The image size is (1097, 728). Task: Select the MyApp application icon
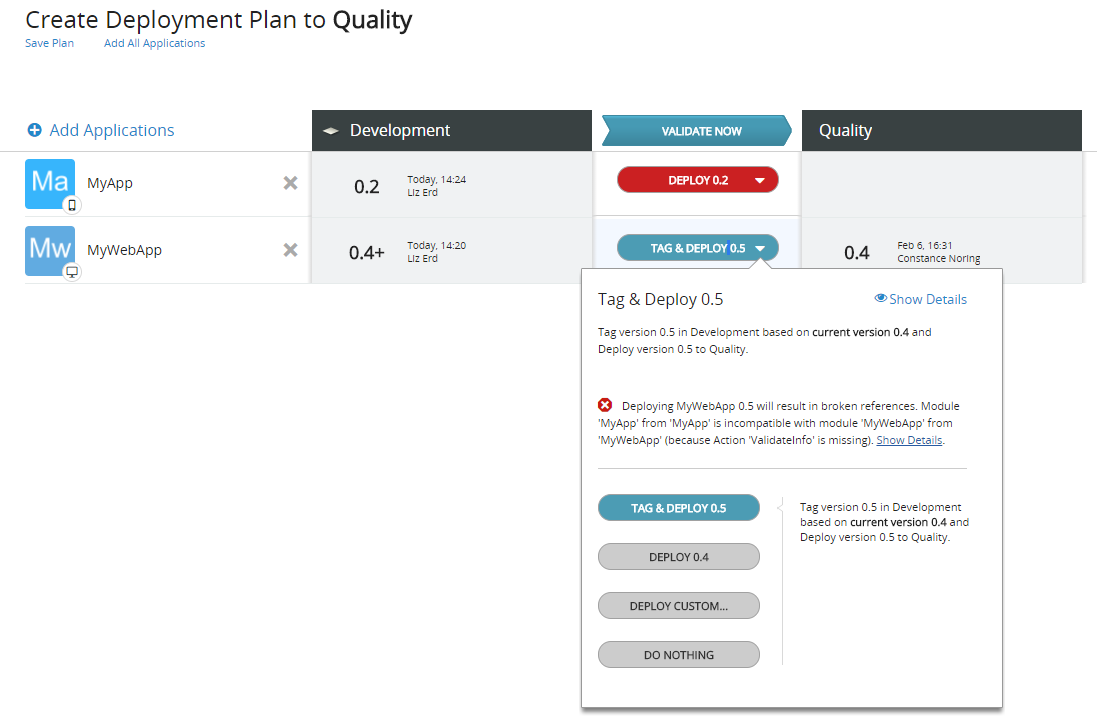50,182
